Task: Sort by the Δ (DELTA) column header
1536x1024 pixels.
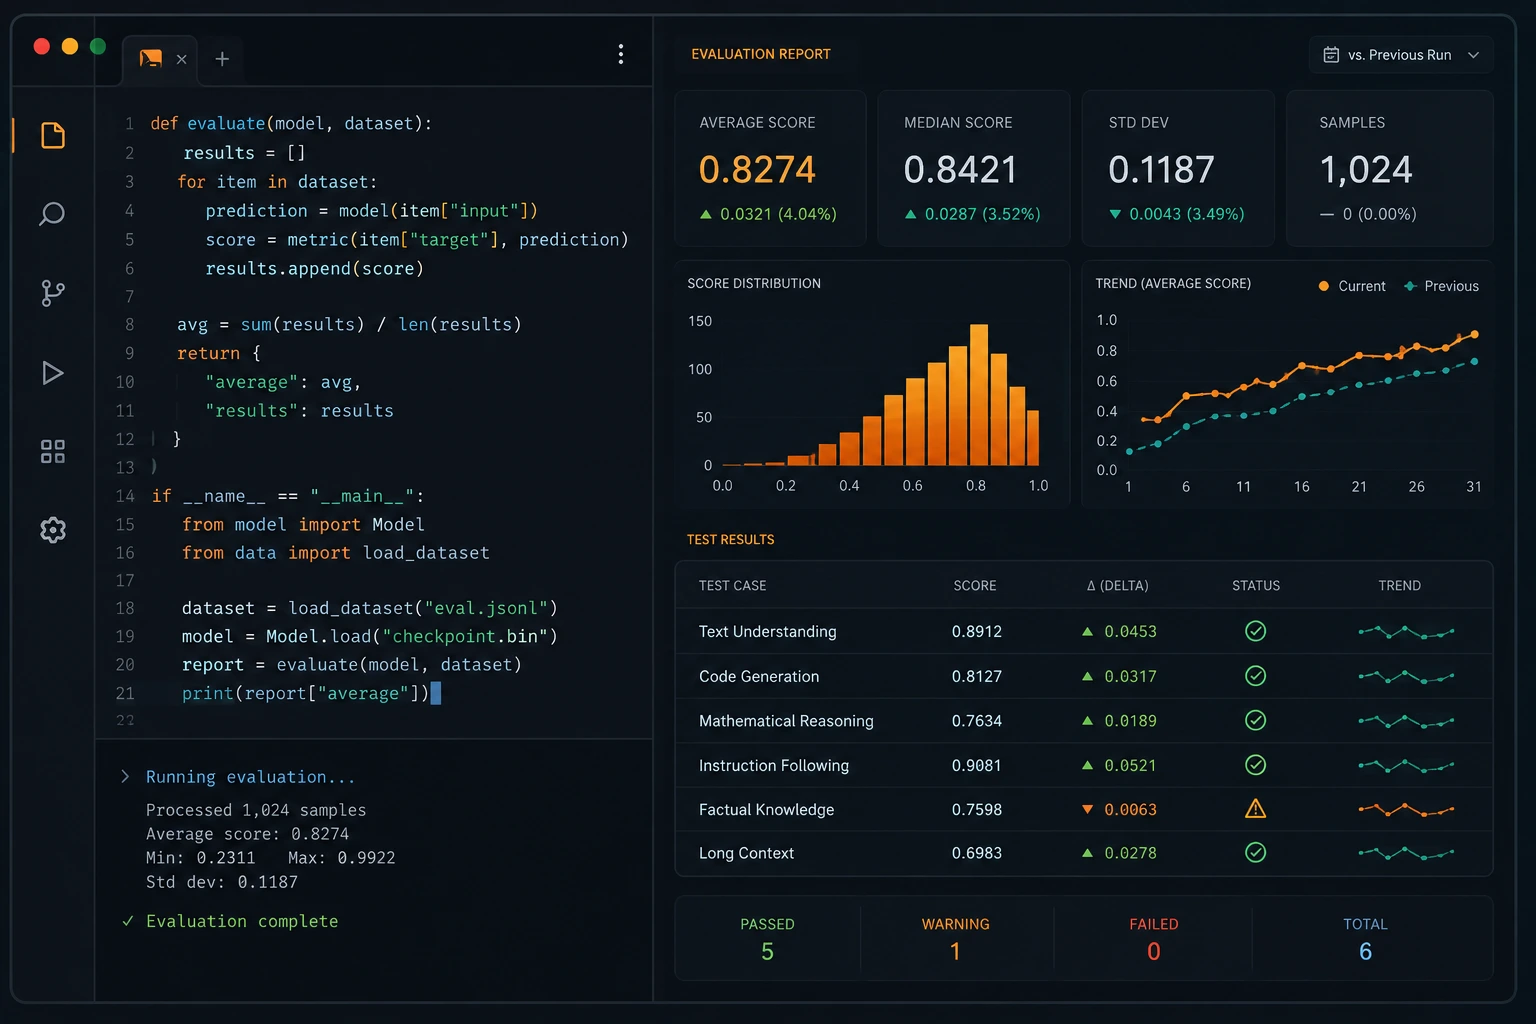Action: pyautogui.click(x=1117, y=586)
